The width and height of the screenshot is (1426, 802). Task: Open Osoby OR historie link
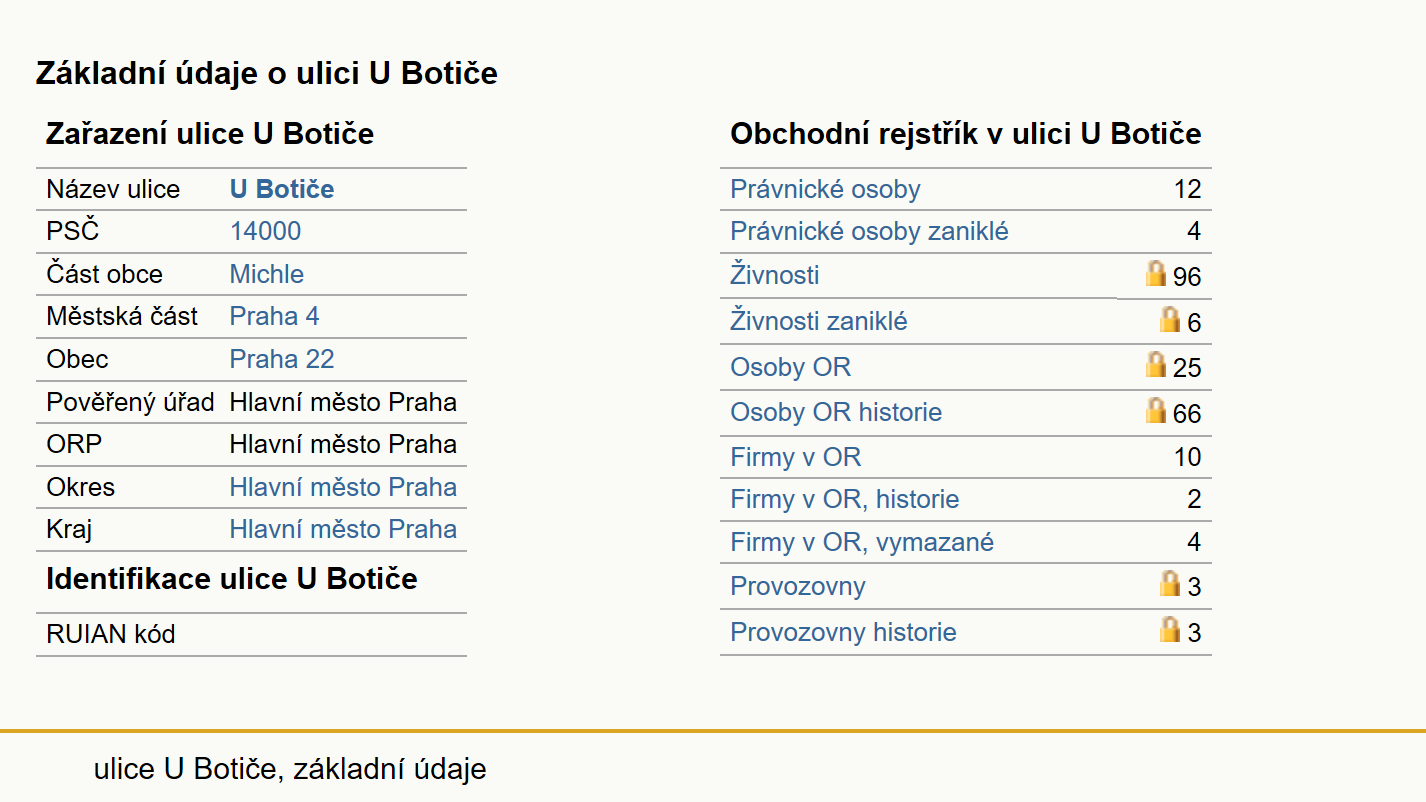836,412
